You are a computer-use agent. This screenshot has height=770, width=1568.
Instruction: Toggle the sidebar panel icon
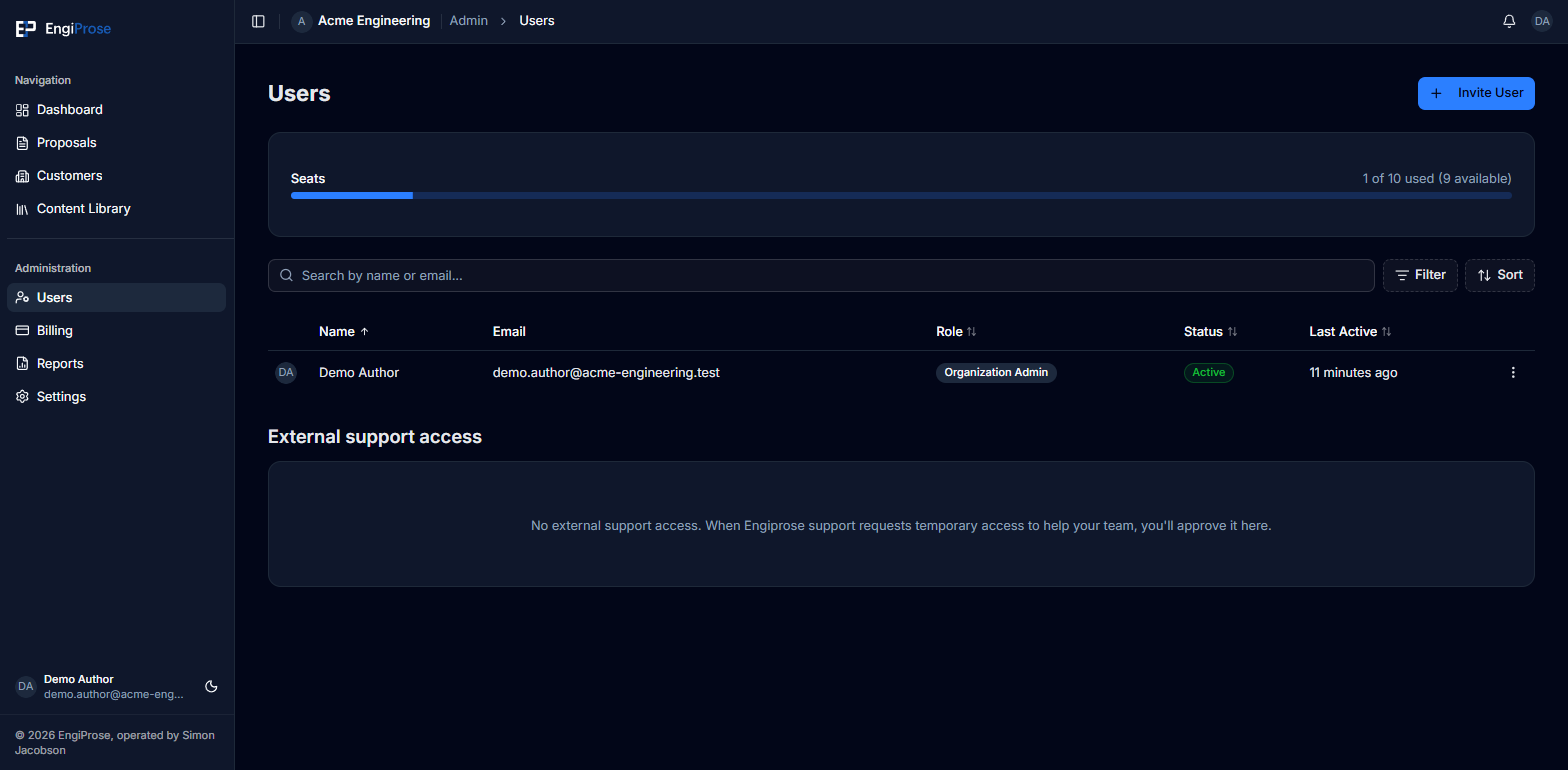(258, 21)
